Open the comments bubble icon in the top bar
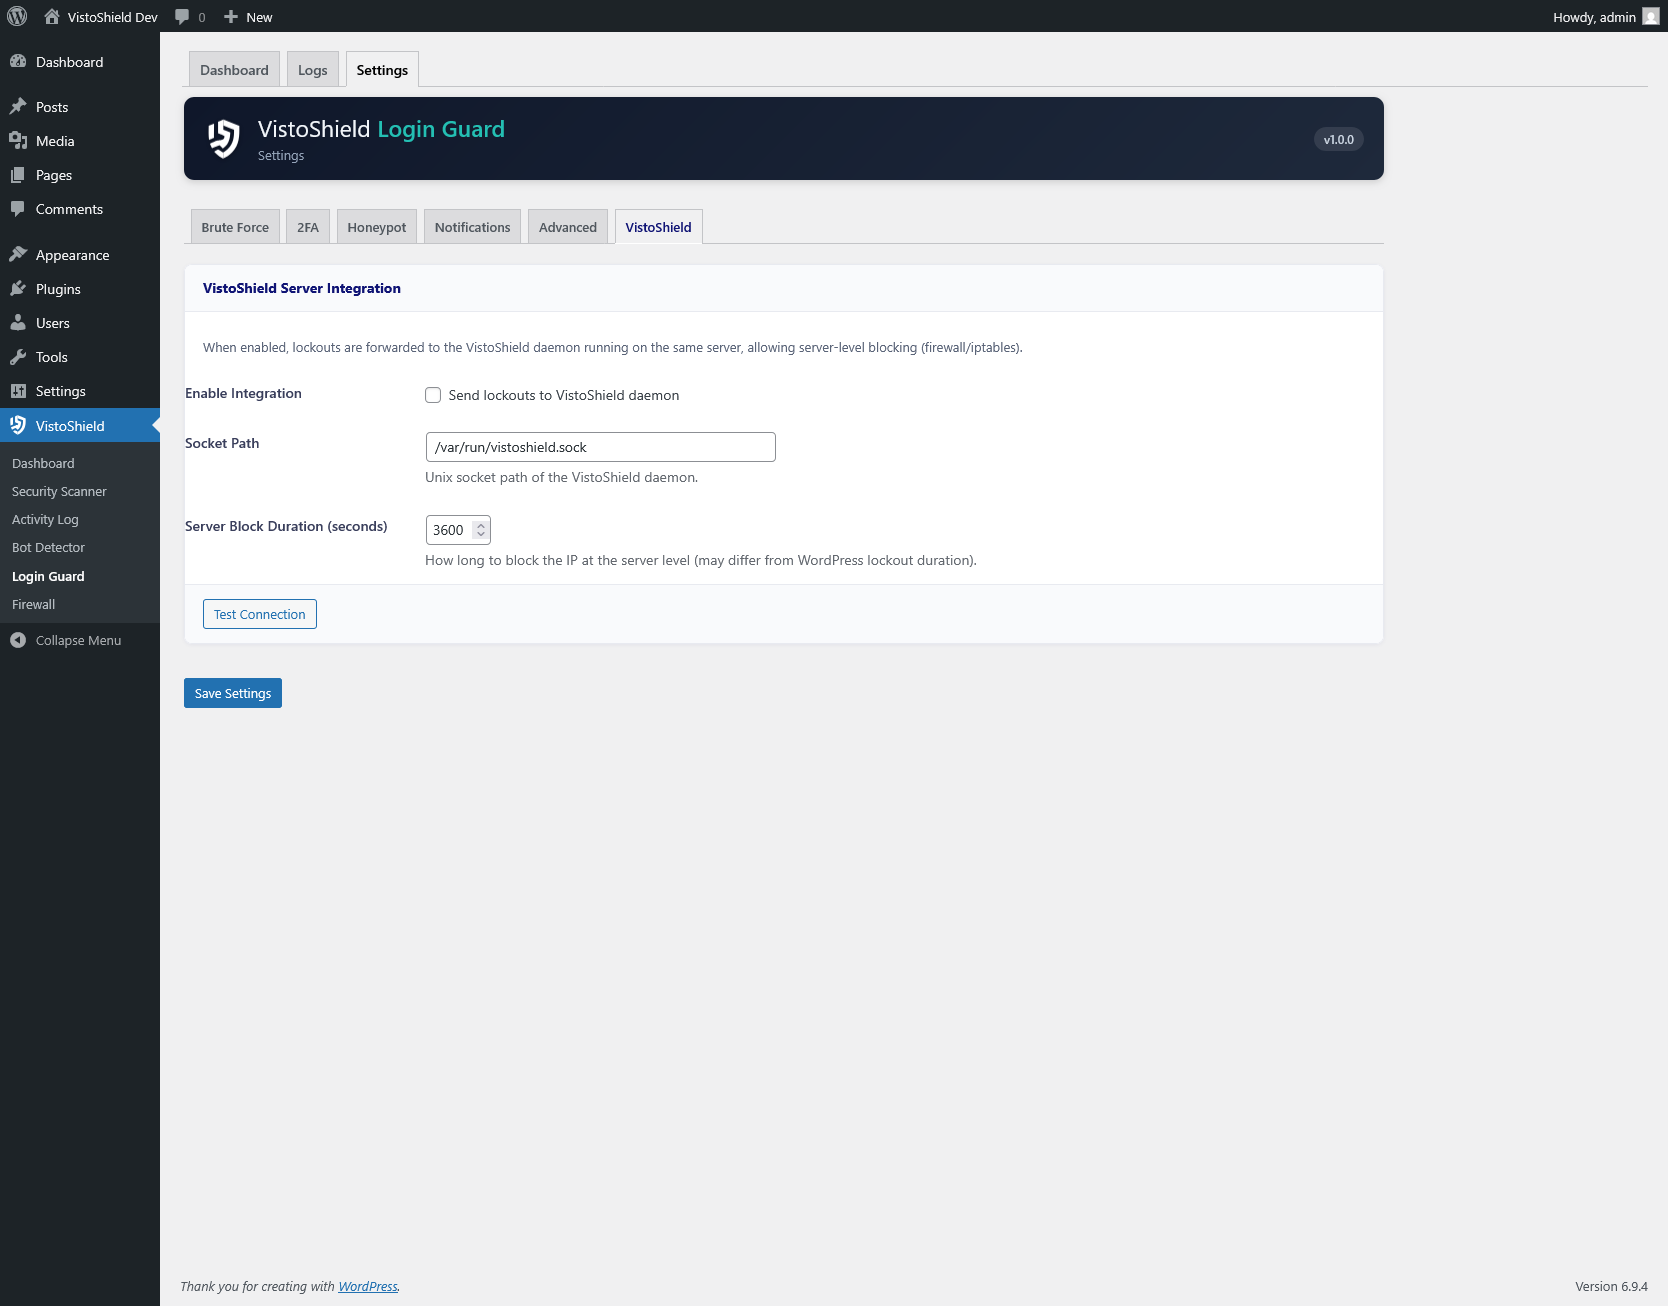This screenshot has height=1306, width=1668. (183, 16)
